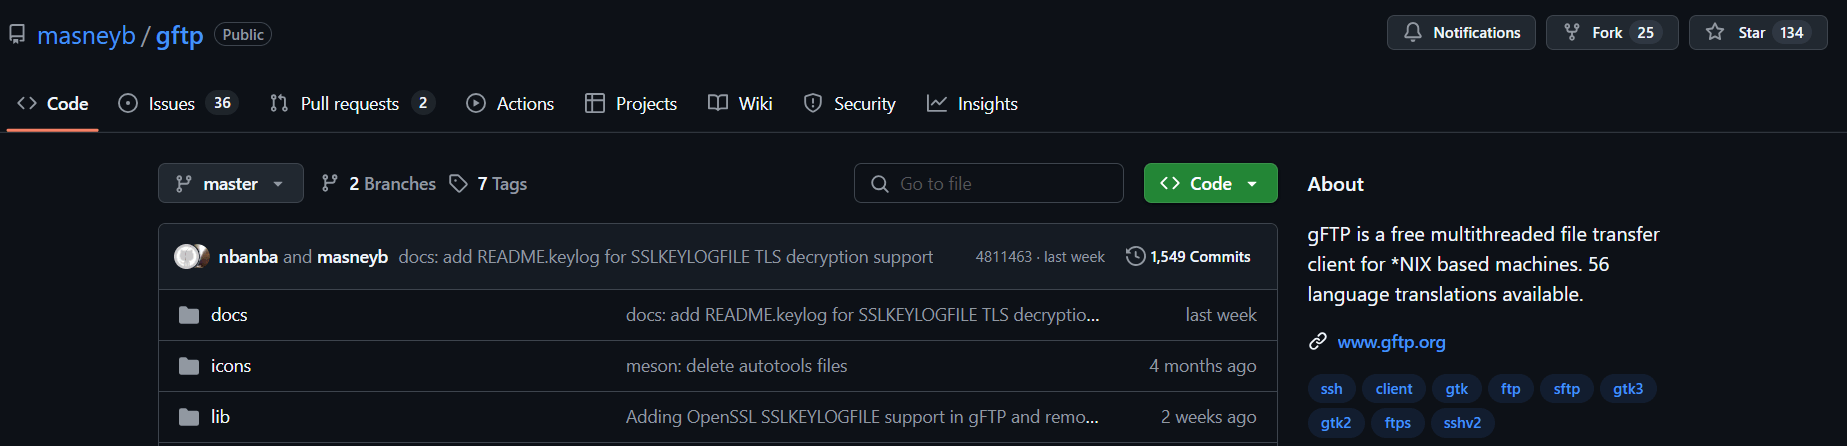Open latest commit message about README.keylog
This screenshot has height=446, width=1847.
click(x=666, y=257)
